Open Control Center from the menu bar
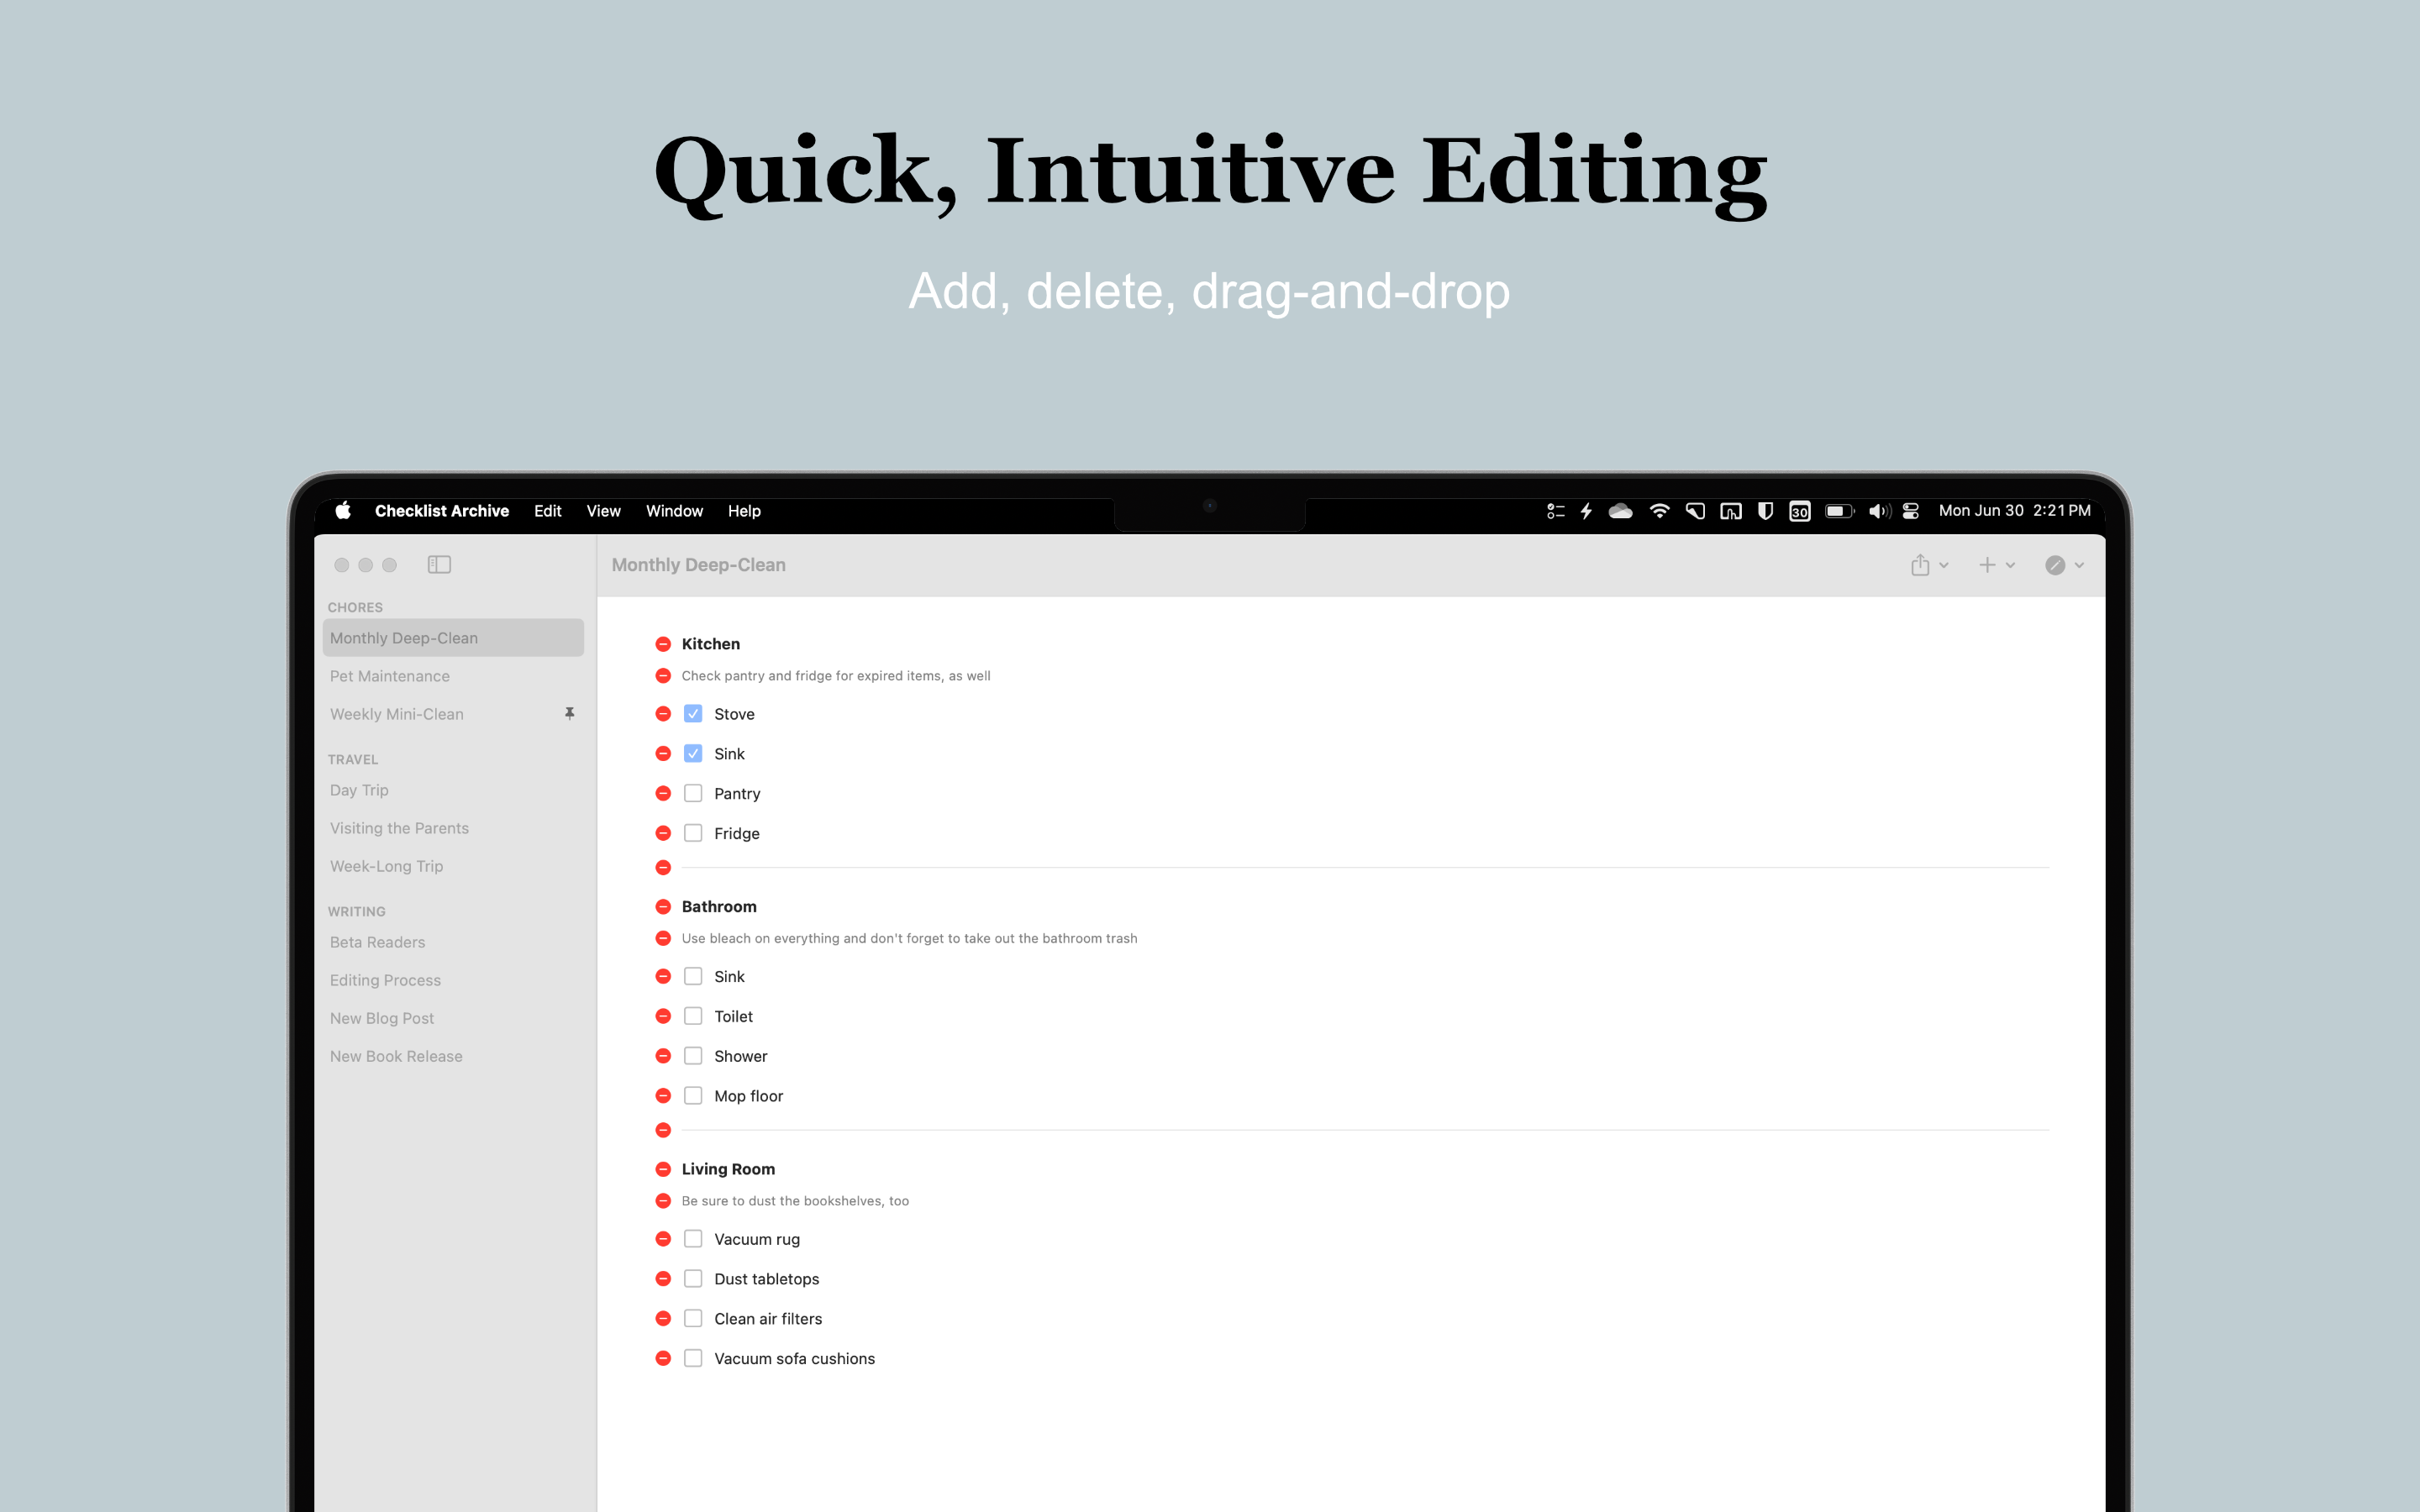Screen dimensions: 2420x1512 (x=1911, y=511)
